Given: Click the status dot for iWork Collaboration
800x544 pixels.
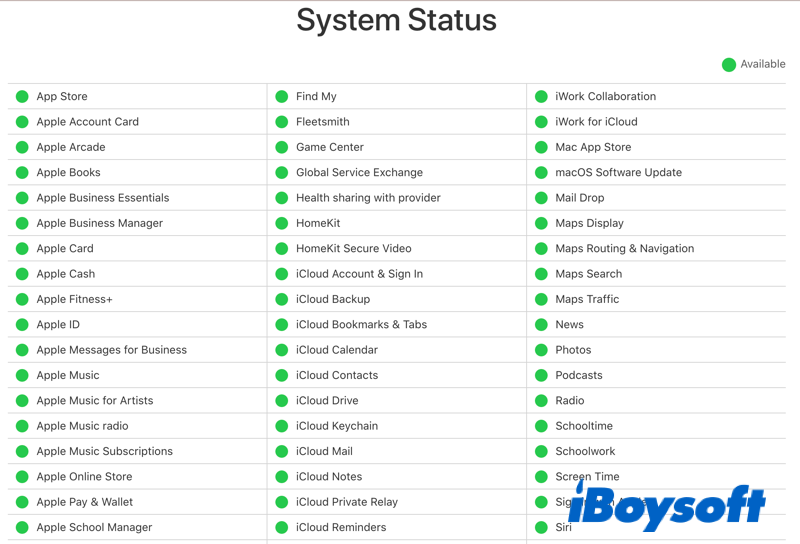Looking at the screenshot, I should [x=541, y=97].
